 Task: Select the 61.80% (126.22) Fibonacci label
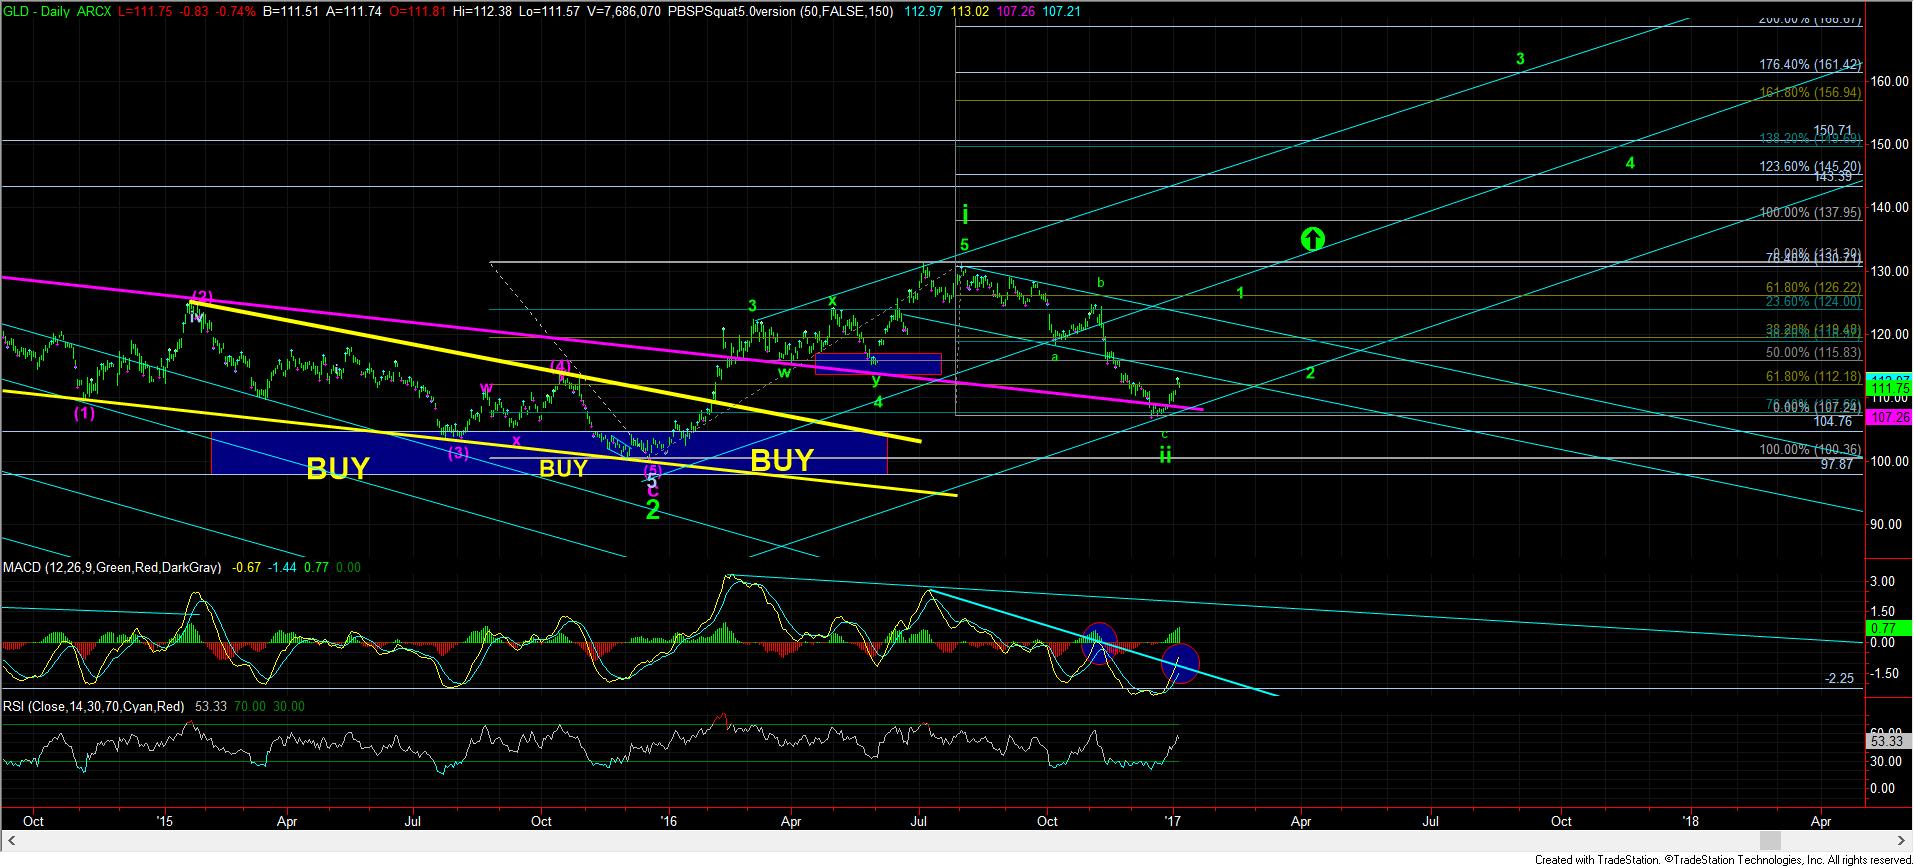[1815, 286]
